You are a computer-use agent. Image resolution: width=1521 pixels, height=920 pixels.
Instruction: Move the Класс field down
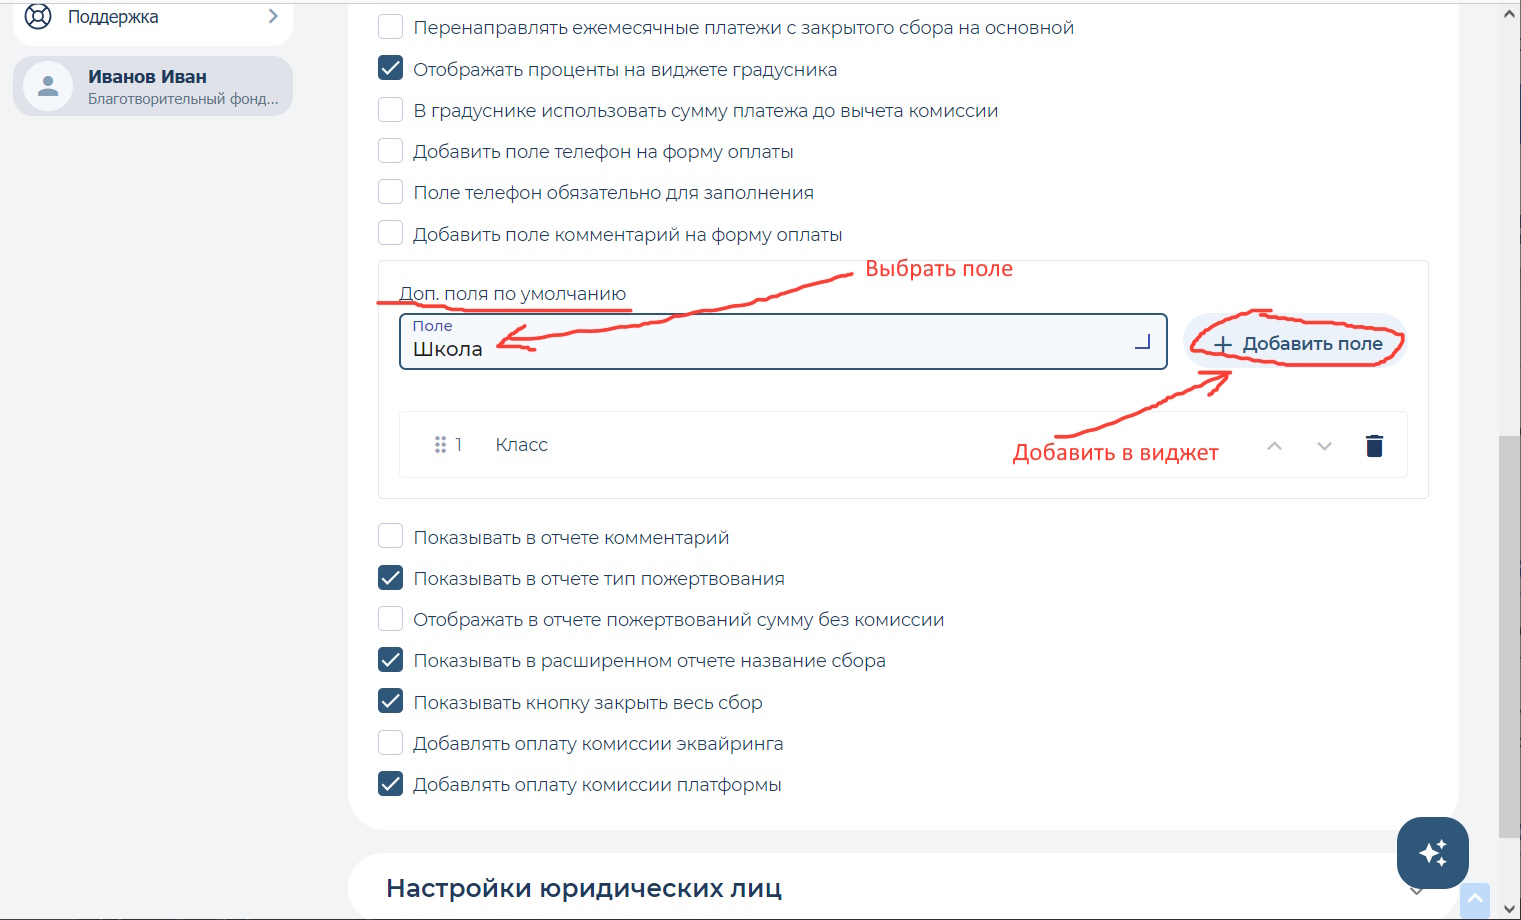(1324, 446)
